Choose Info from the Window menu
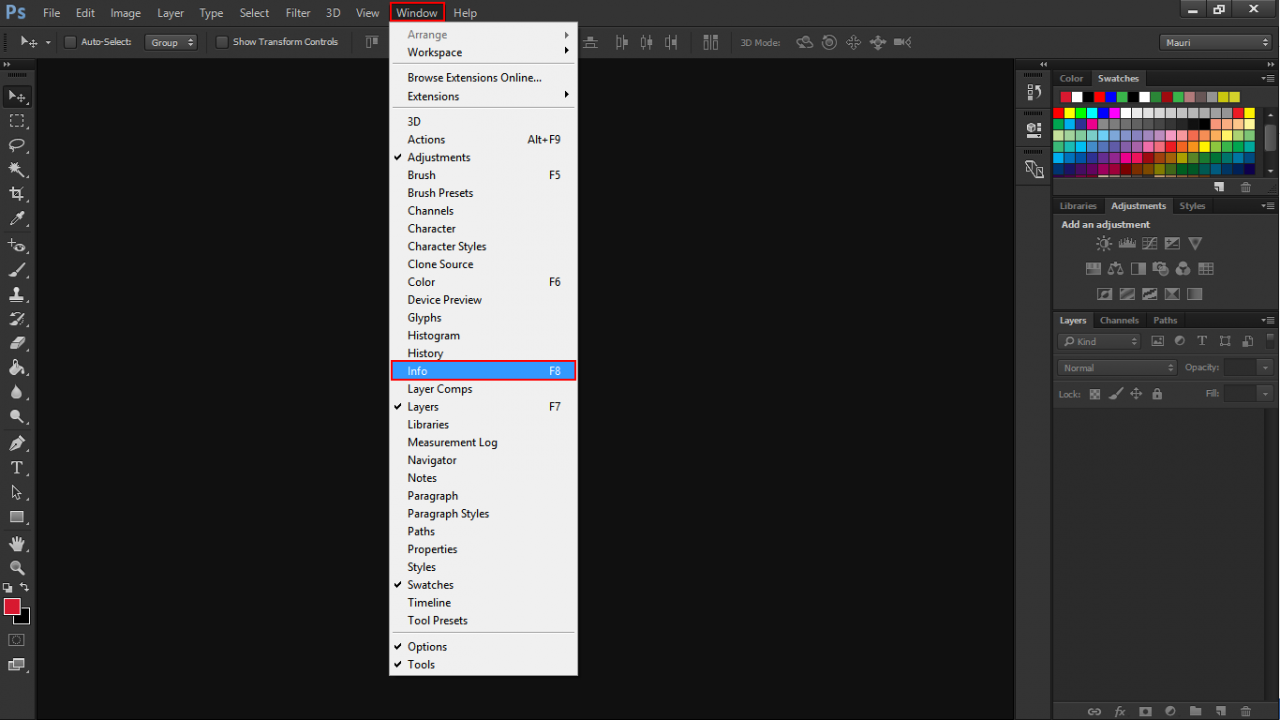 point(483,371)
